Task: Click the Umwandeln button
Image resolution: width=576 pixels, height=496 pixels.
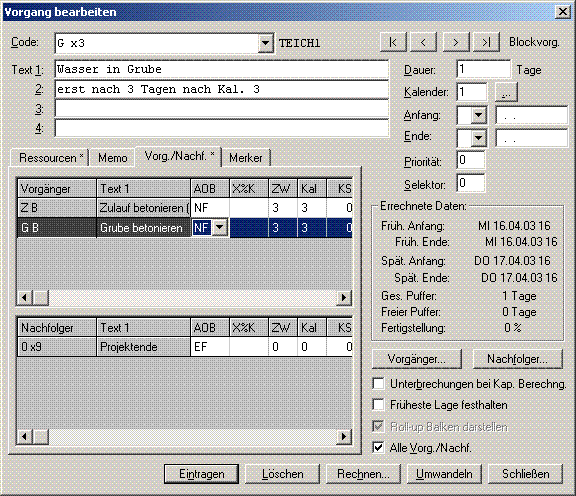Action: [x=444, y=474]
